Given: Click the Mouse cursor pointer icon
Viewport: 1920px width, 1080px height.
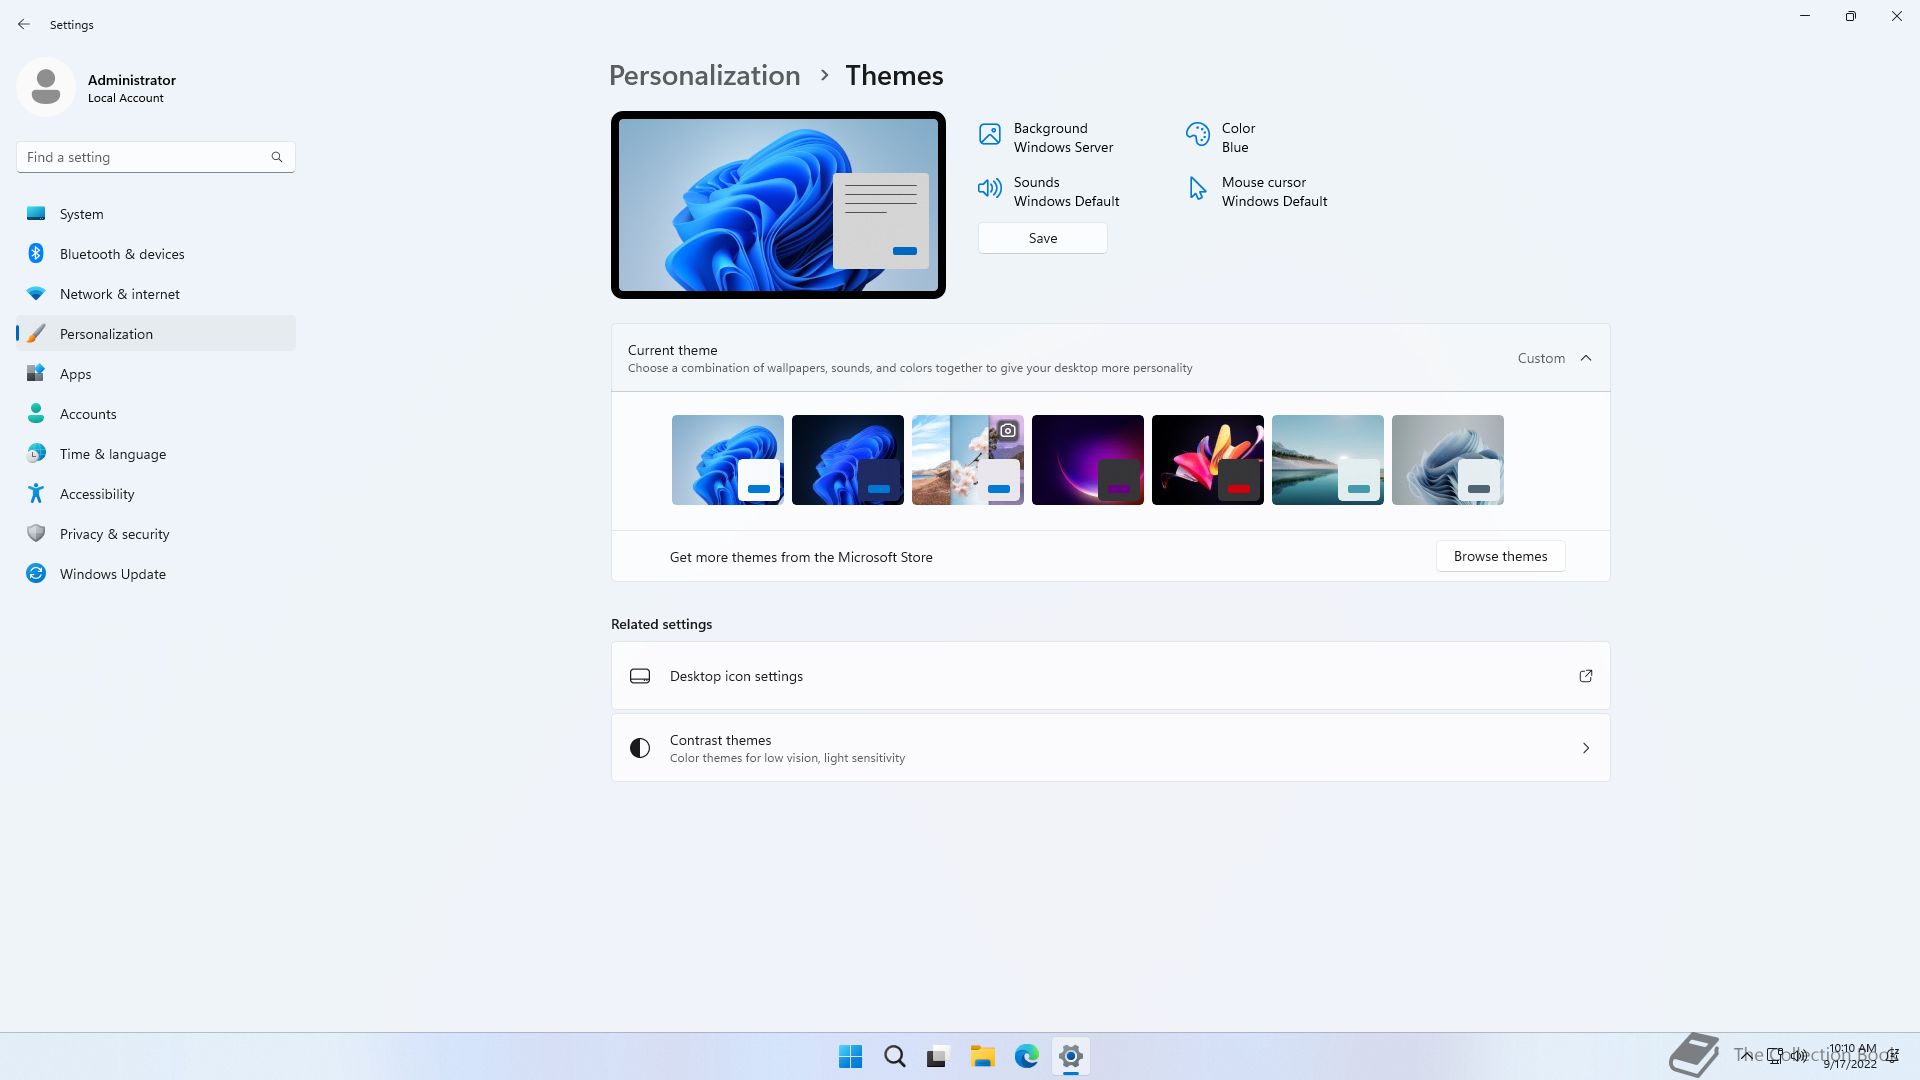Looking at the screenshot, I should coord(1197,188).
